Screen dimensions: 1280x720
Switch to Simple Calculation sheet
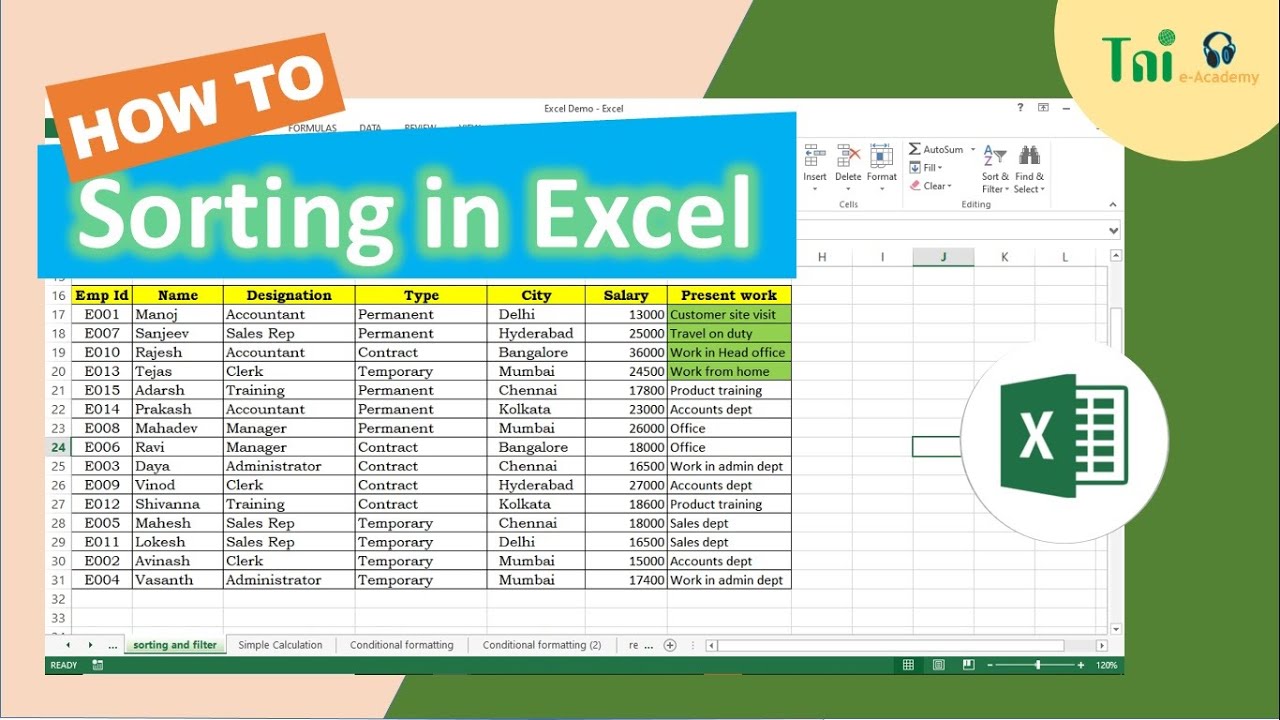[280, 645]
